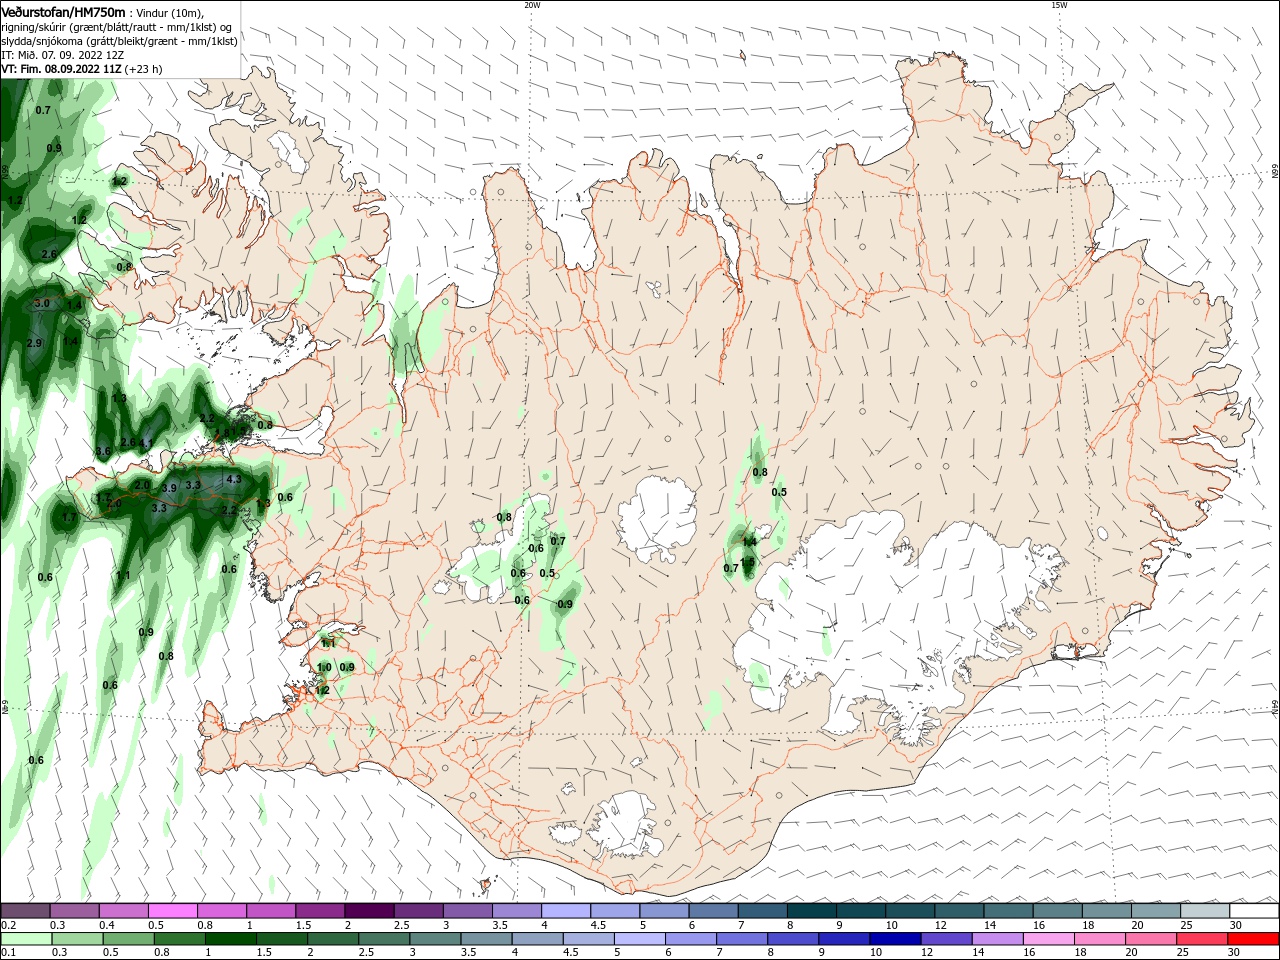Pick the 20 pink swatch, bottom legend

tap(1151, 939)
